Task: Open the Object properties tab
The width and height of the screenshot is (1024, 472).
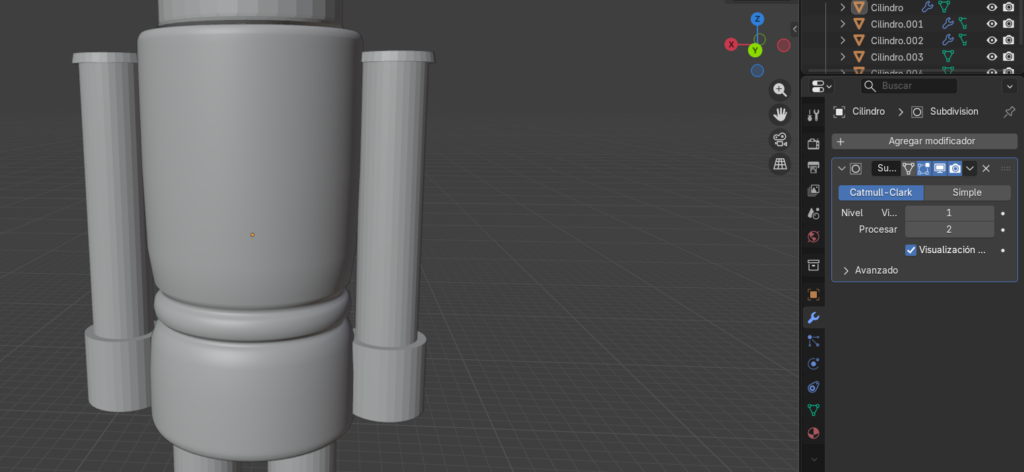Action: [x=813, y=294]
